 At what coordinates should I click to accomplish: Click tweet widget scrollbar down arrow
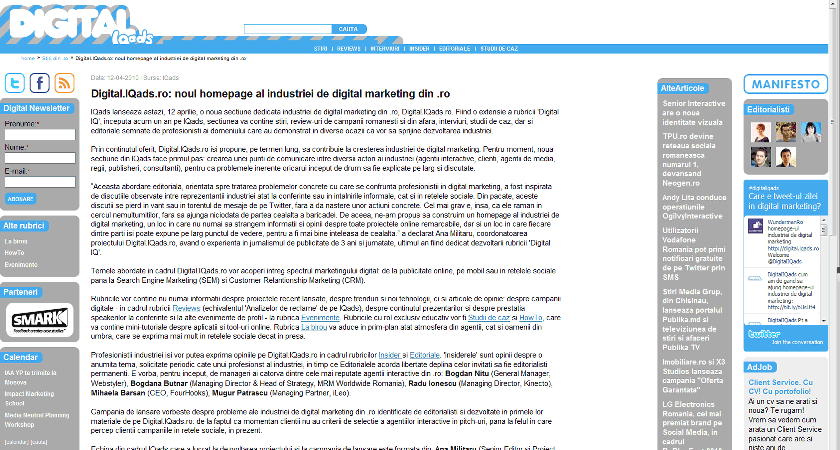(x=824, y=320)
